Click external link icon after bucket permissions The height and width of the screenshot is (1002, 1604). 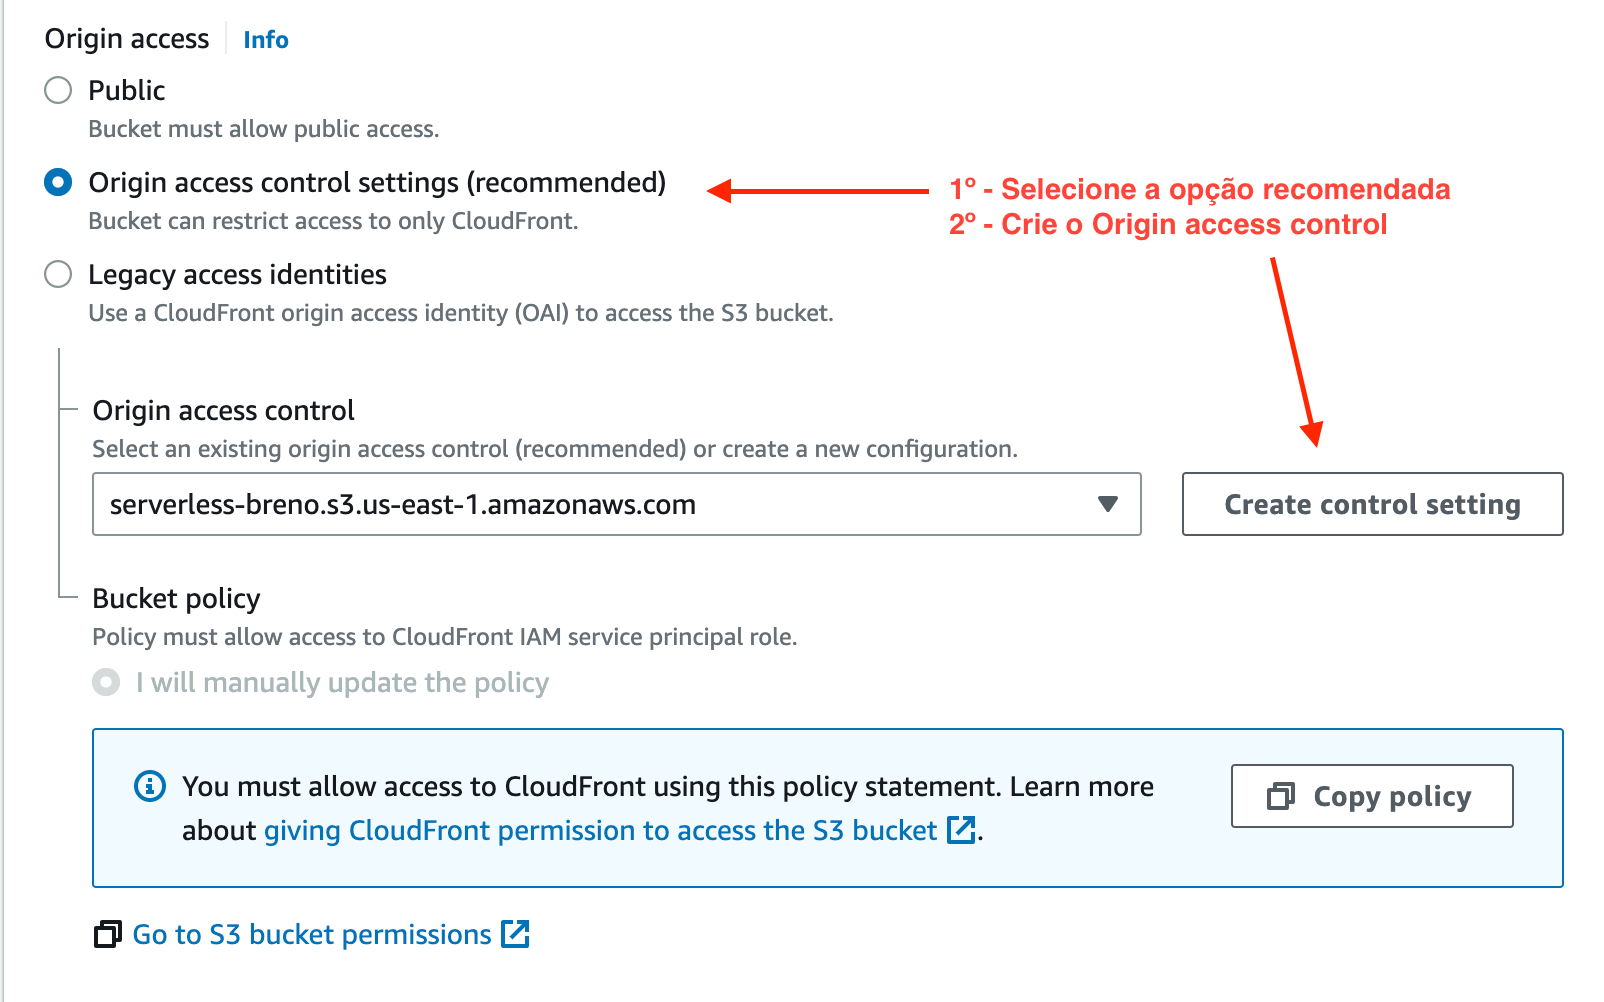[x=515, y=934]
